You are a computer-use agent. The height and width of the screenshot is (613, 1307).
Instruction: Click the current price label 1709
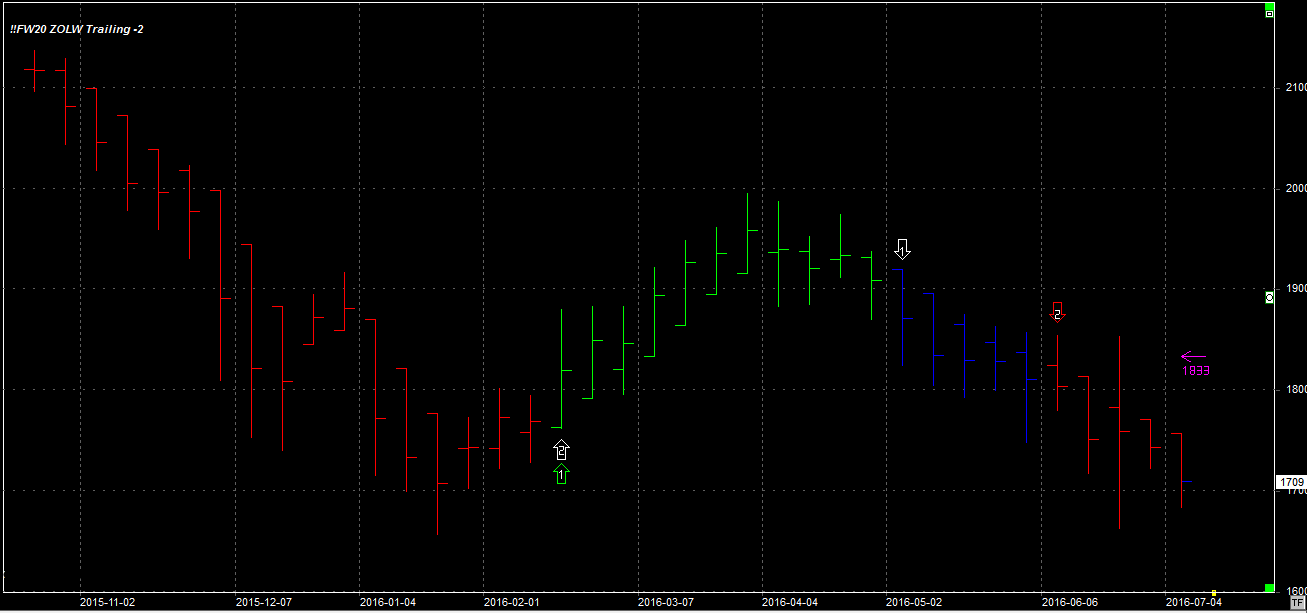click(1291, 482)
